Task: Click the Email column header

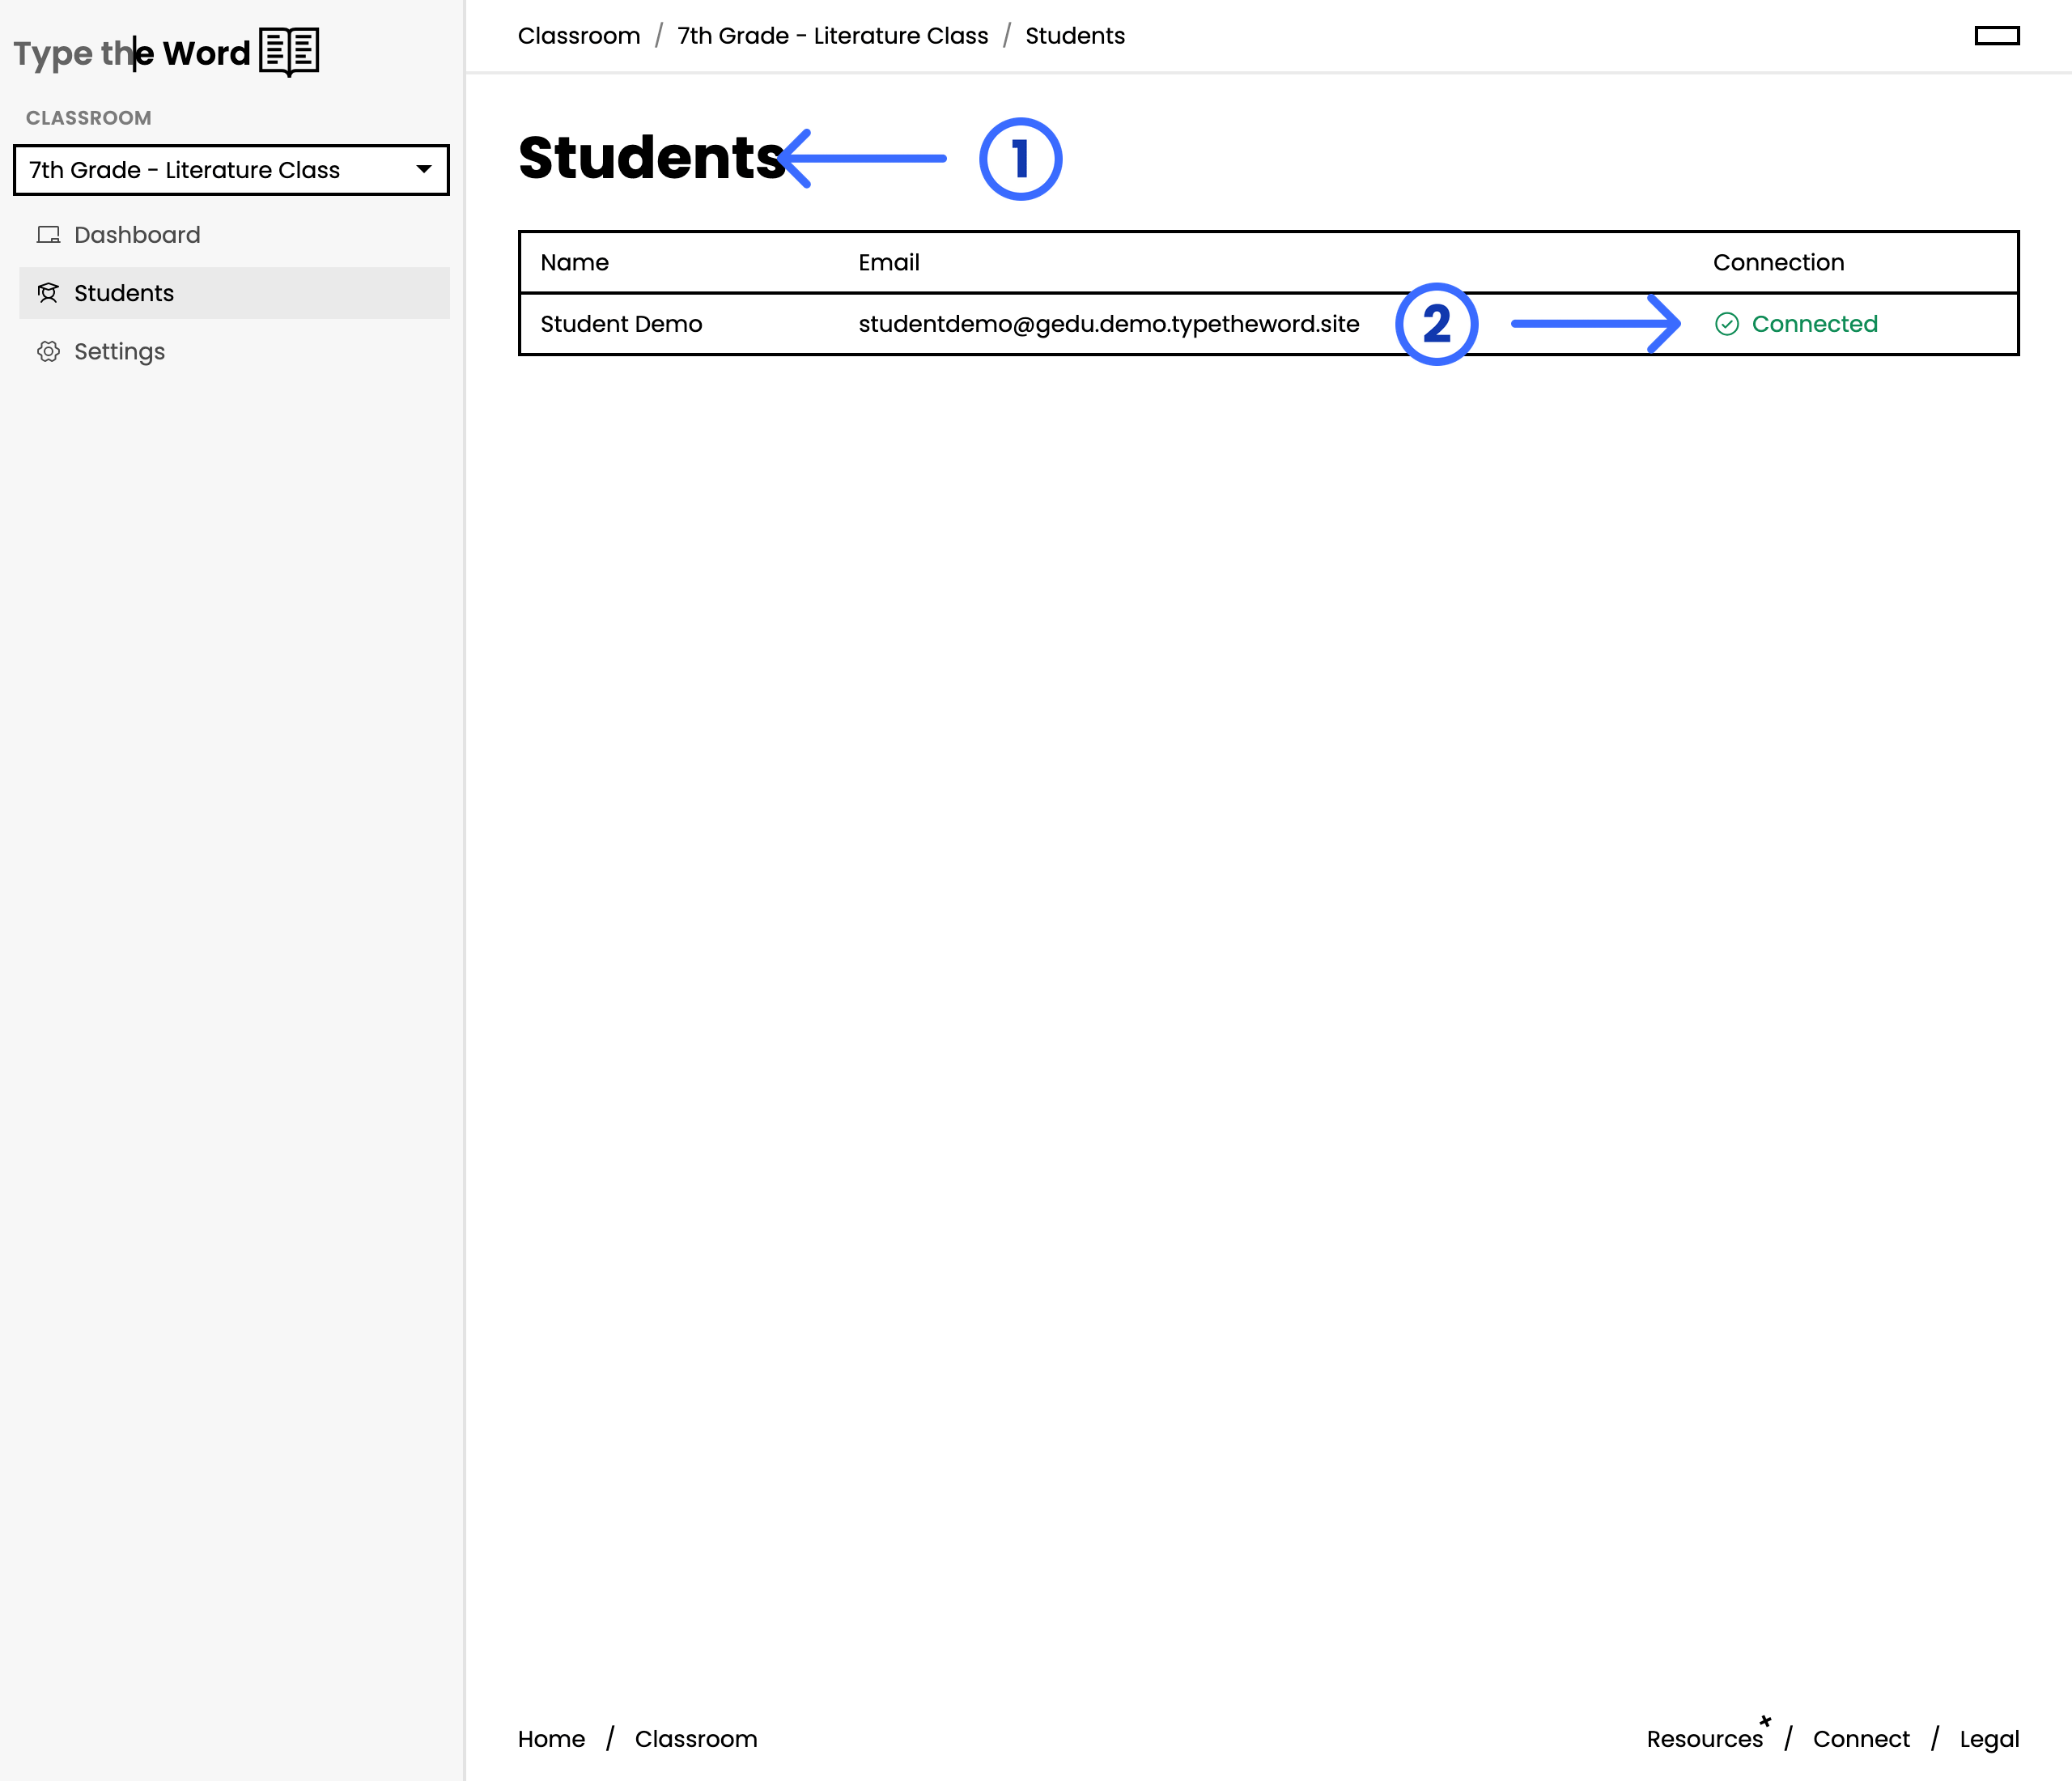Action: 889,263
